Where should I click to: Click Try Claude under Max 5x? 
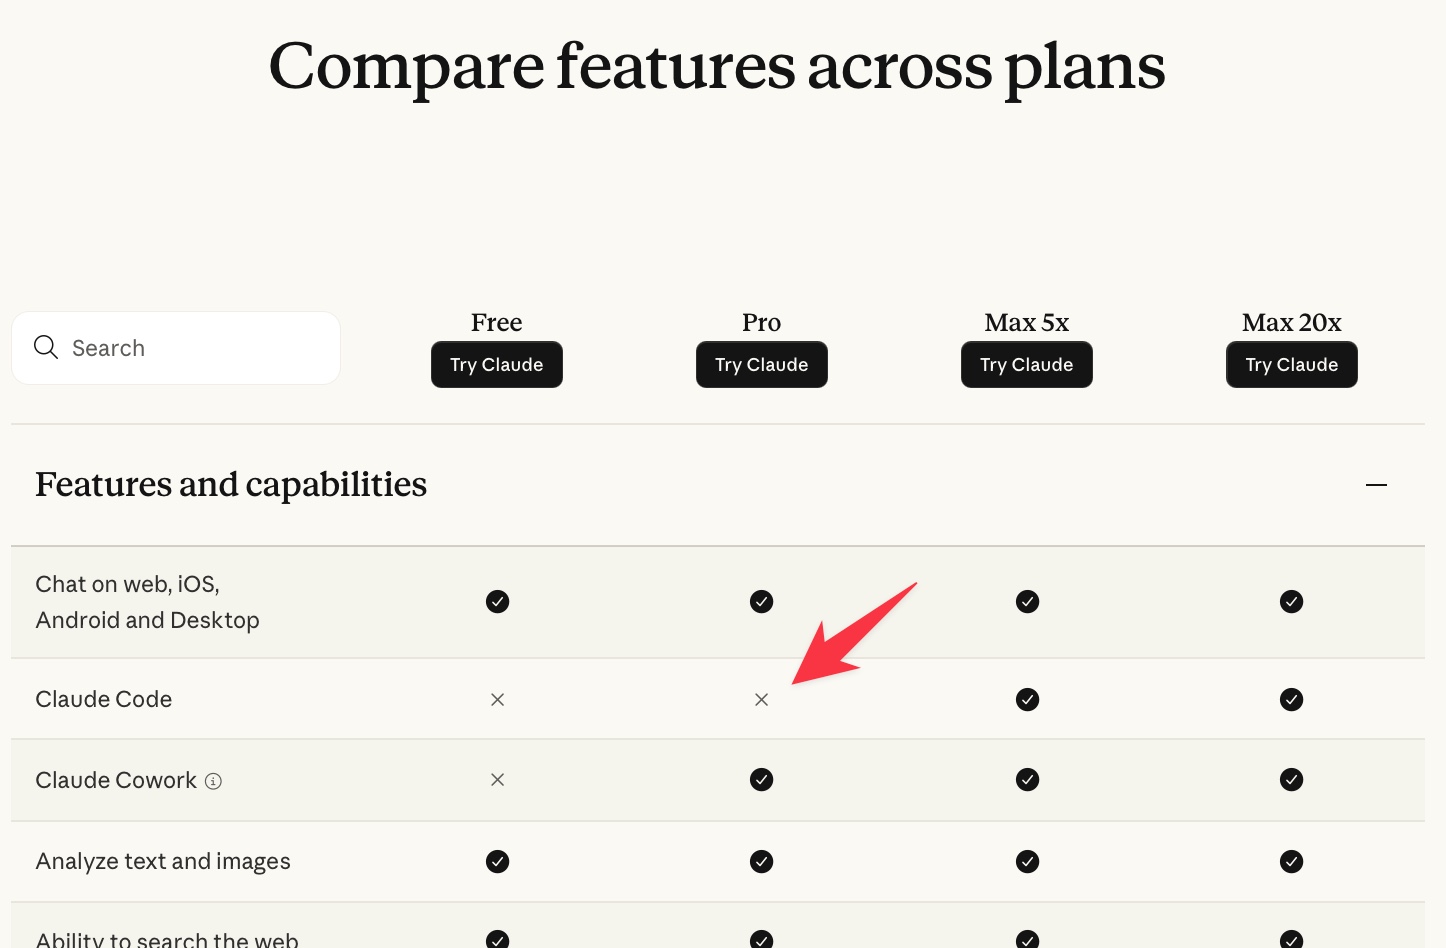pyautogui.click(x=1026, y=364)
